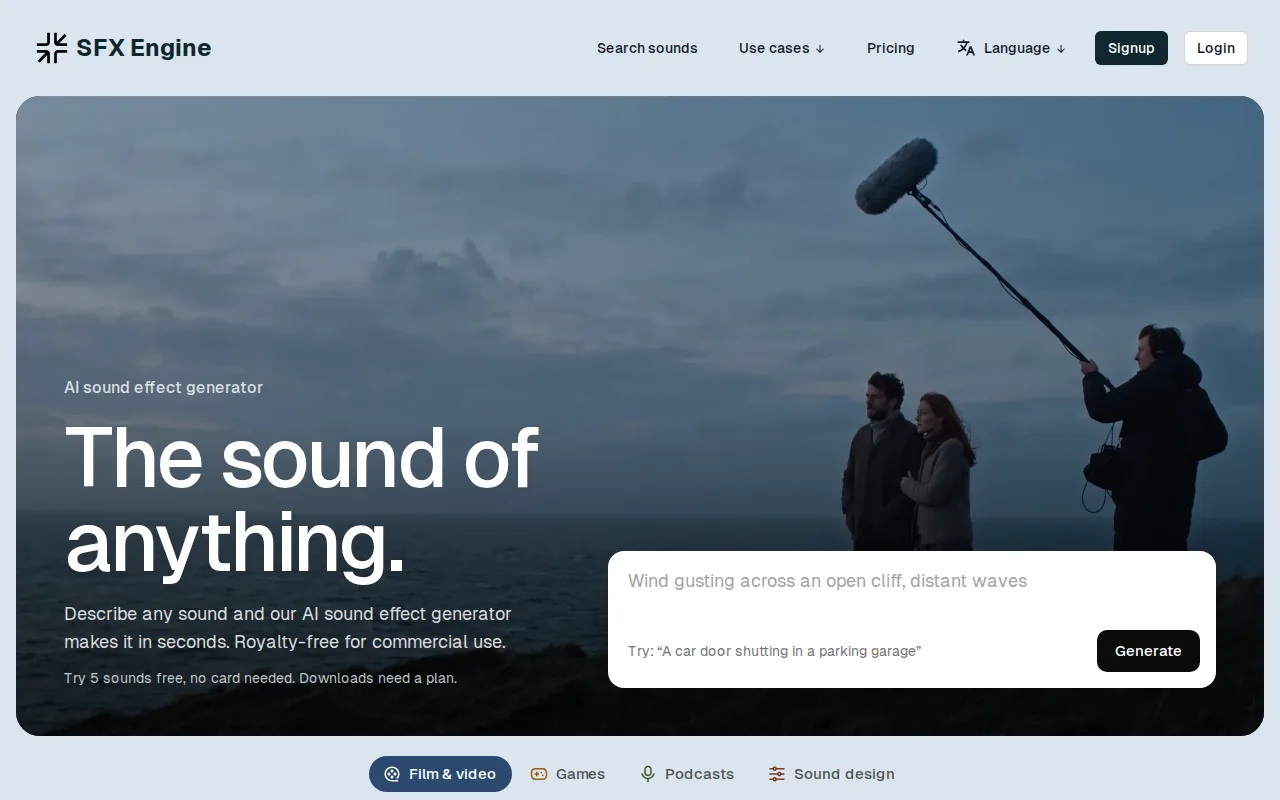
Task: Click the Generate button
Action: coord(1148,651)
